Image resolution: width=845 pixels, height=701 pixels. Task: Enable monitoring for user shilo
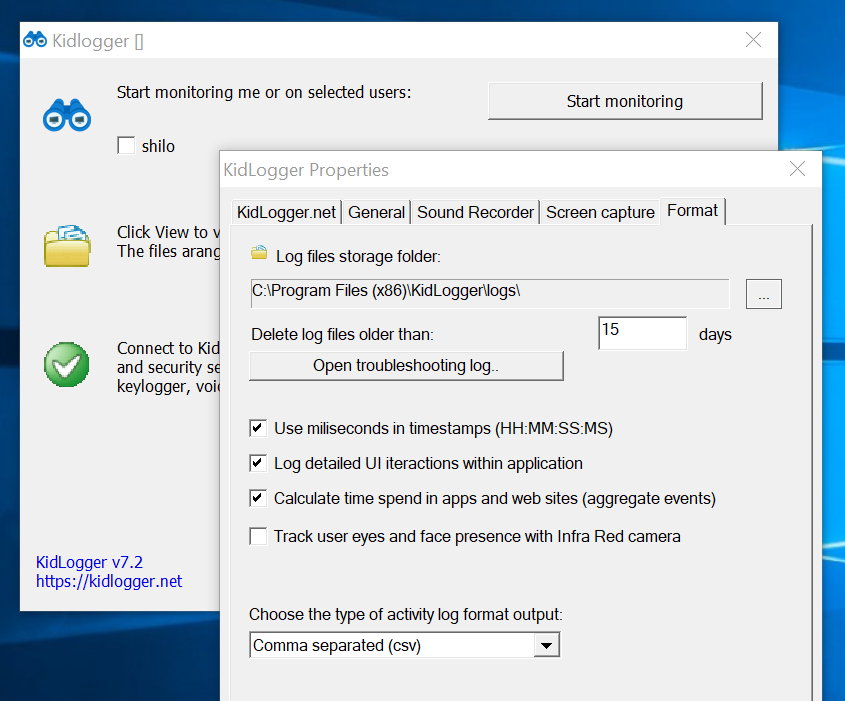click(x=126, y=146)
